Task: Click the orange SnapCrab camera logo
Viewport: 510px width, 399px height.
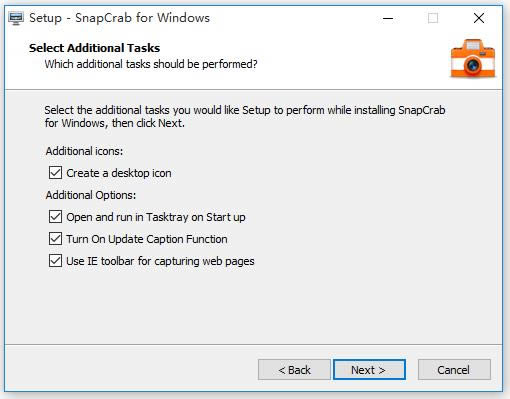Action: click(x=473, y=59)
